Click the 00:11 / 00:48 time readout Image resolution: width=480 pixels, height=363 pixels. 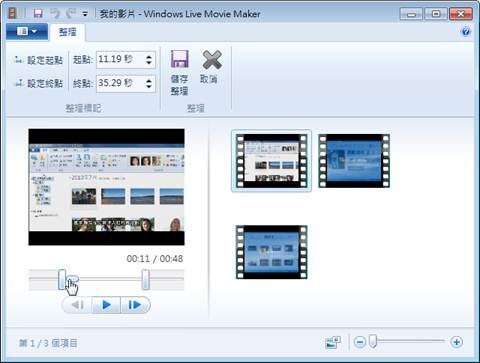155,259
